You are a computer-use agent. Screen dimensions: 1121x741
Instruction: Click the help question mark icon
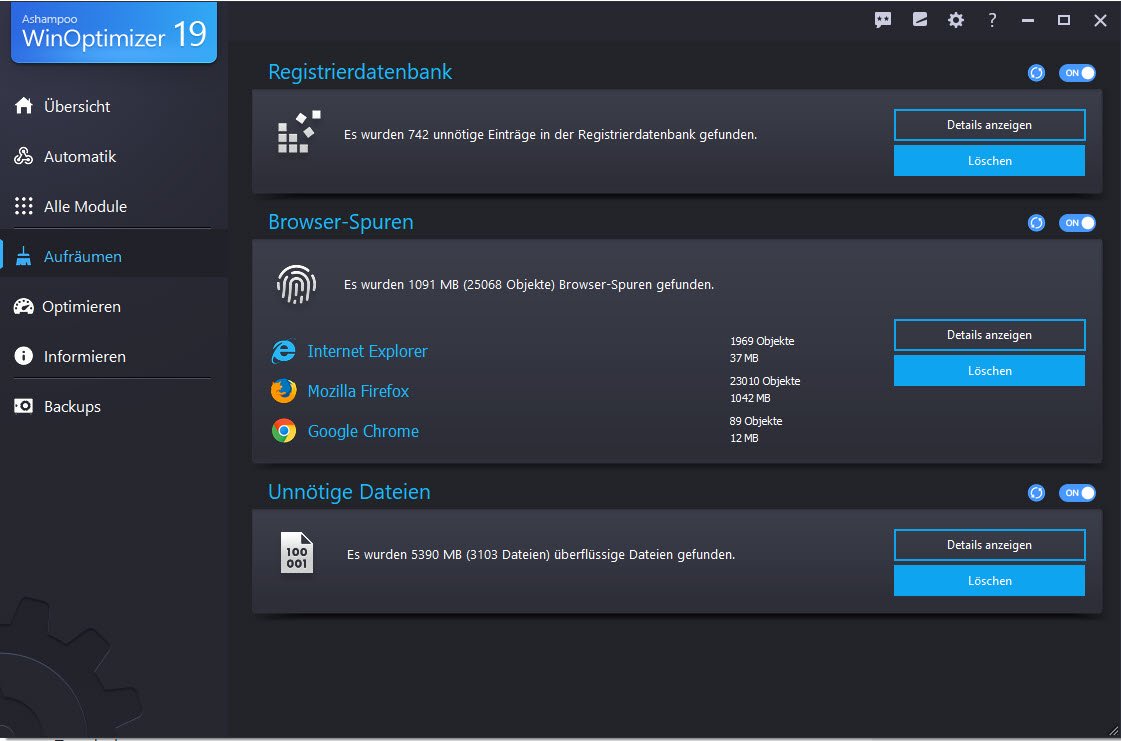tap(992, 20)
